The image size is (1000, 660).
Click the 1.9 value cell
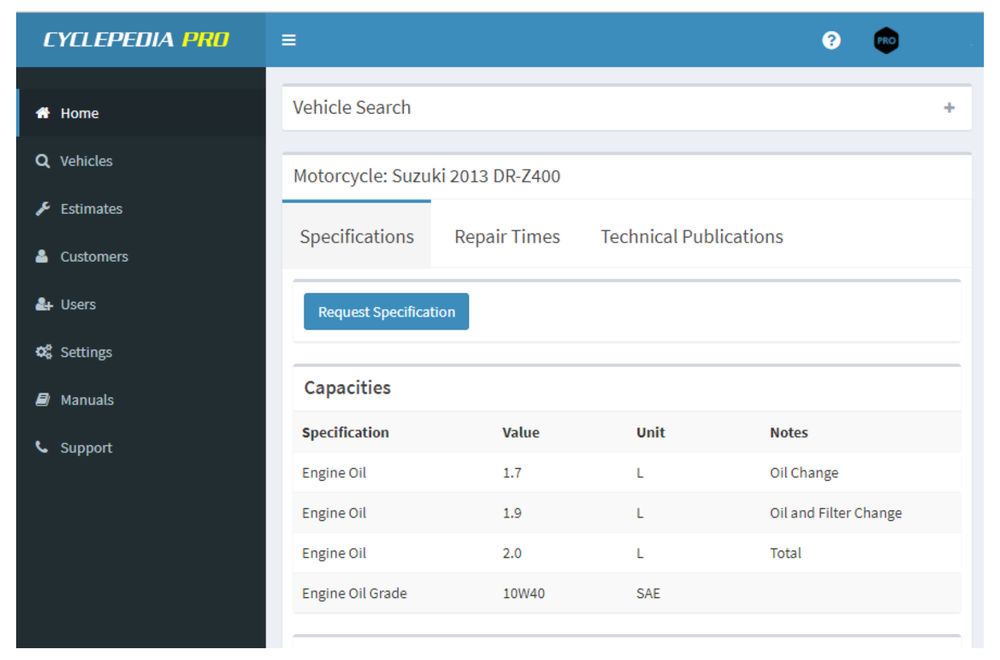(512, 513)
